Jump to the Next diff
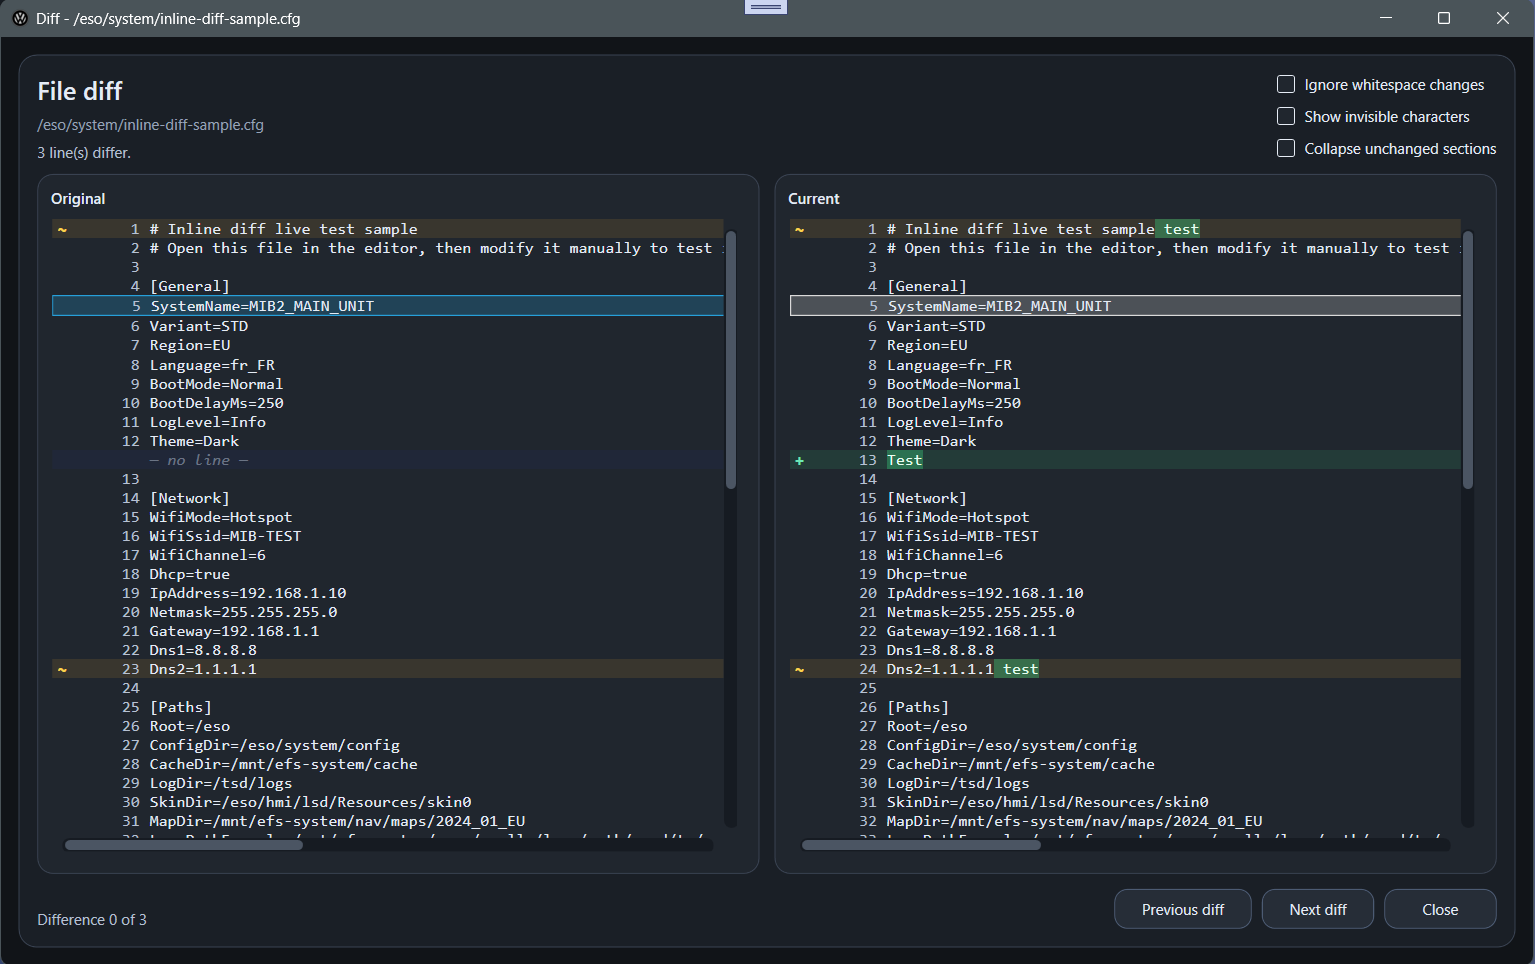The height and width of the screenshot is (964, 1535). [1317, 910]
